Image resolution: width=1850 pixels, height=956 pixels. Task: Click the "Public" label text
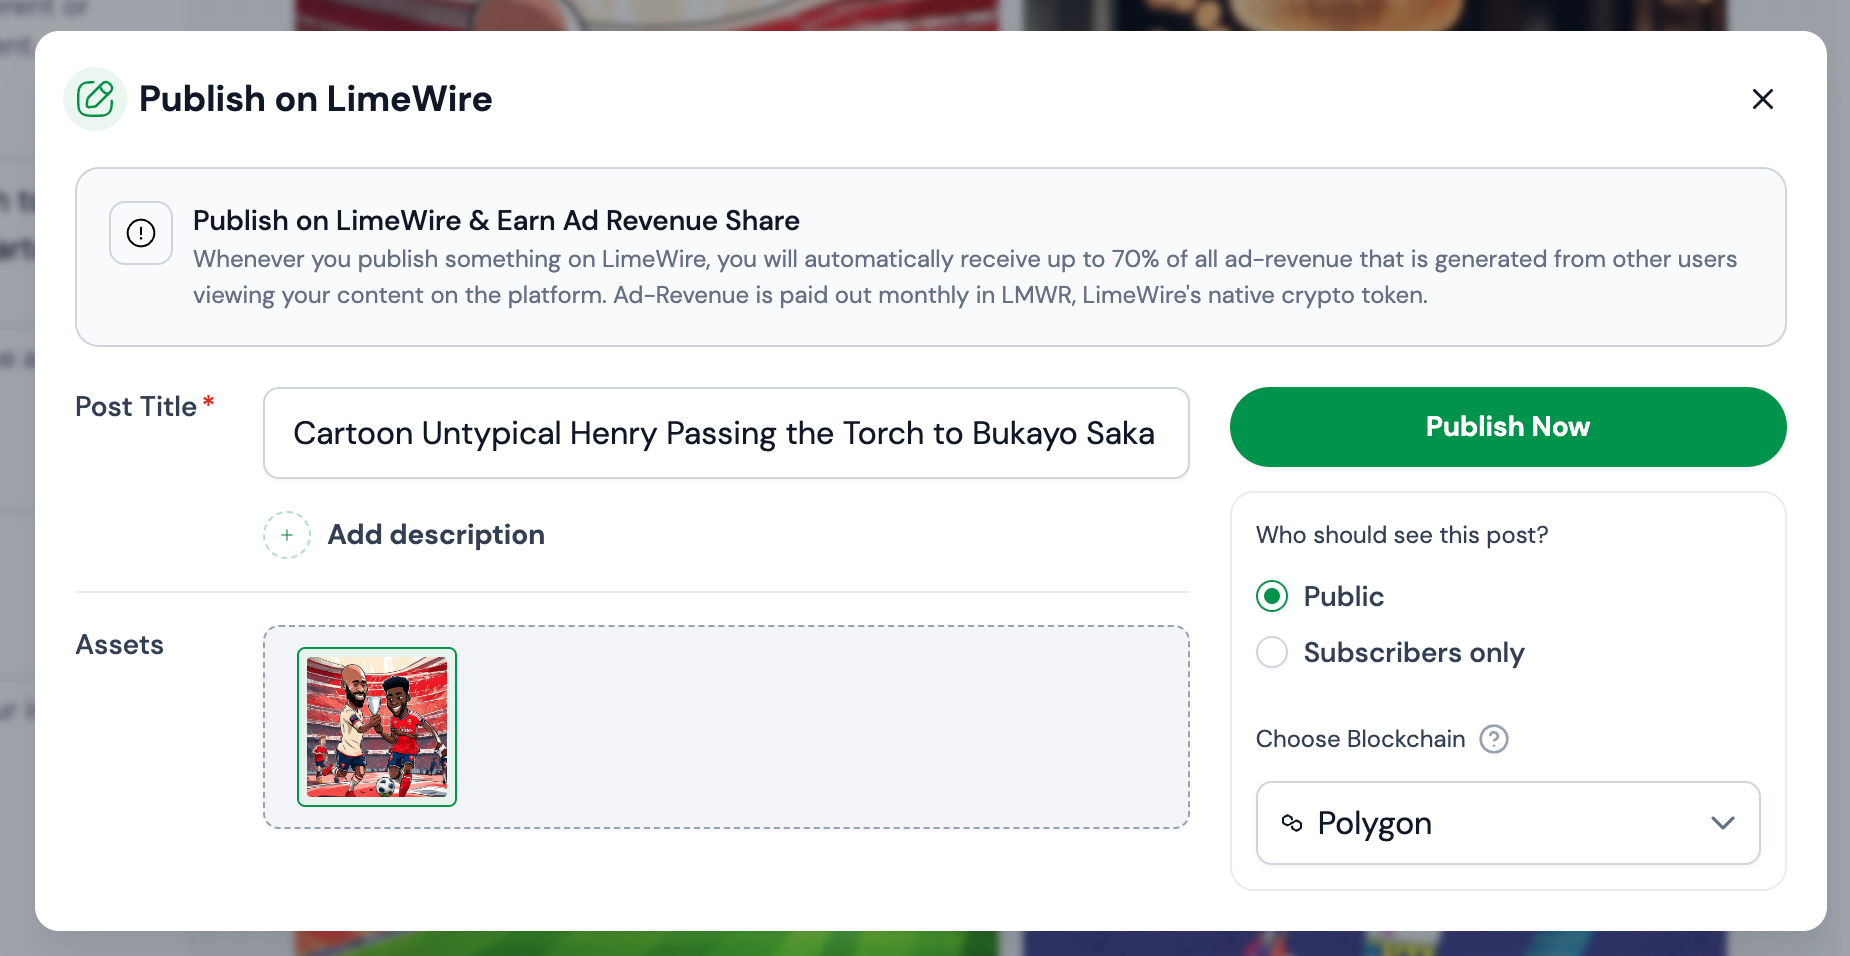coord(1343,596)
